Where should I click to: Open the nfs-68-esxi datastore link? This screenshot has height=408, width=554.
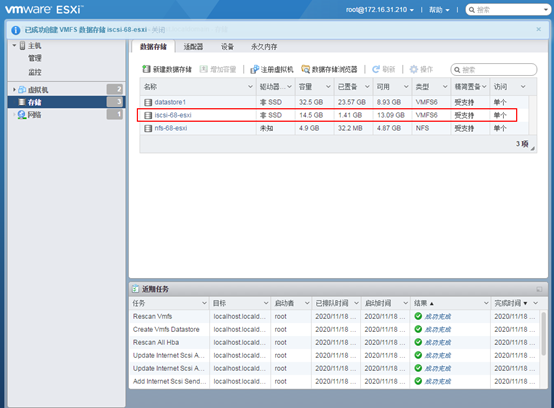(x=171, y=128)
